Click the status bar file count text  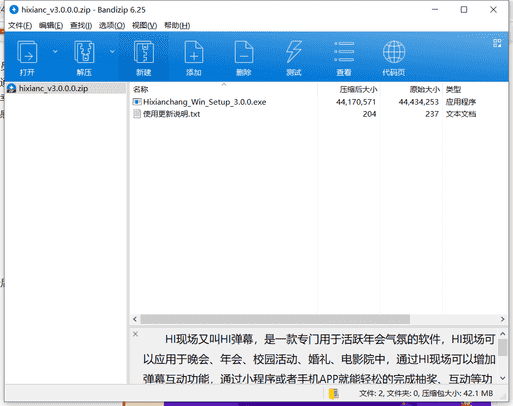pyautogui.click(x=426, y=394)
